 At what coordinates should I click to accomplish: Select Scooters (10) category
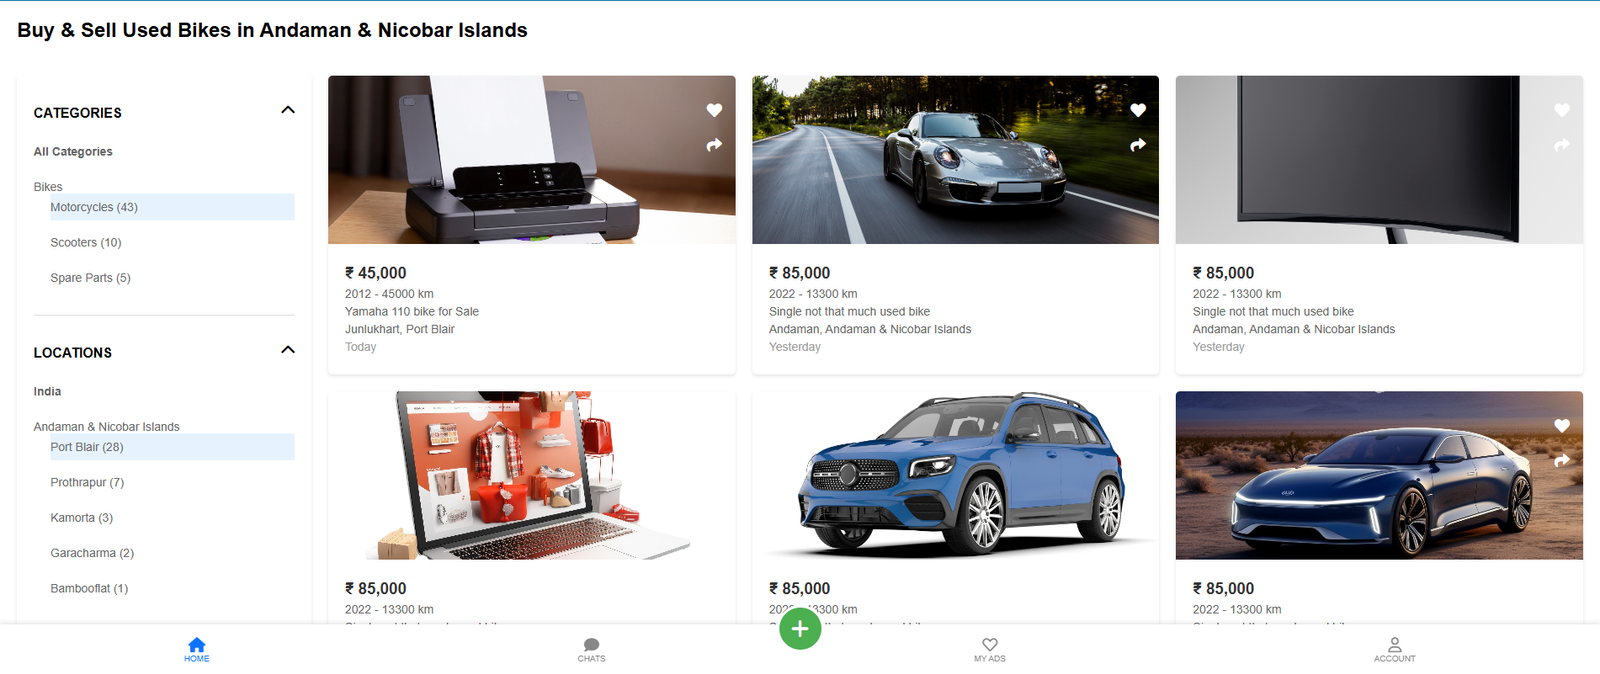(86, 242)
